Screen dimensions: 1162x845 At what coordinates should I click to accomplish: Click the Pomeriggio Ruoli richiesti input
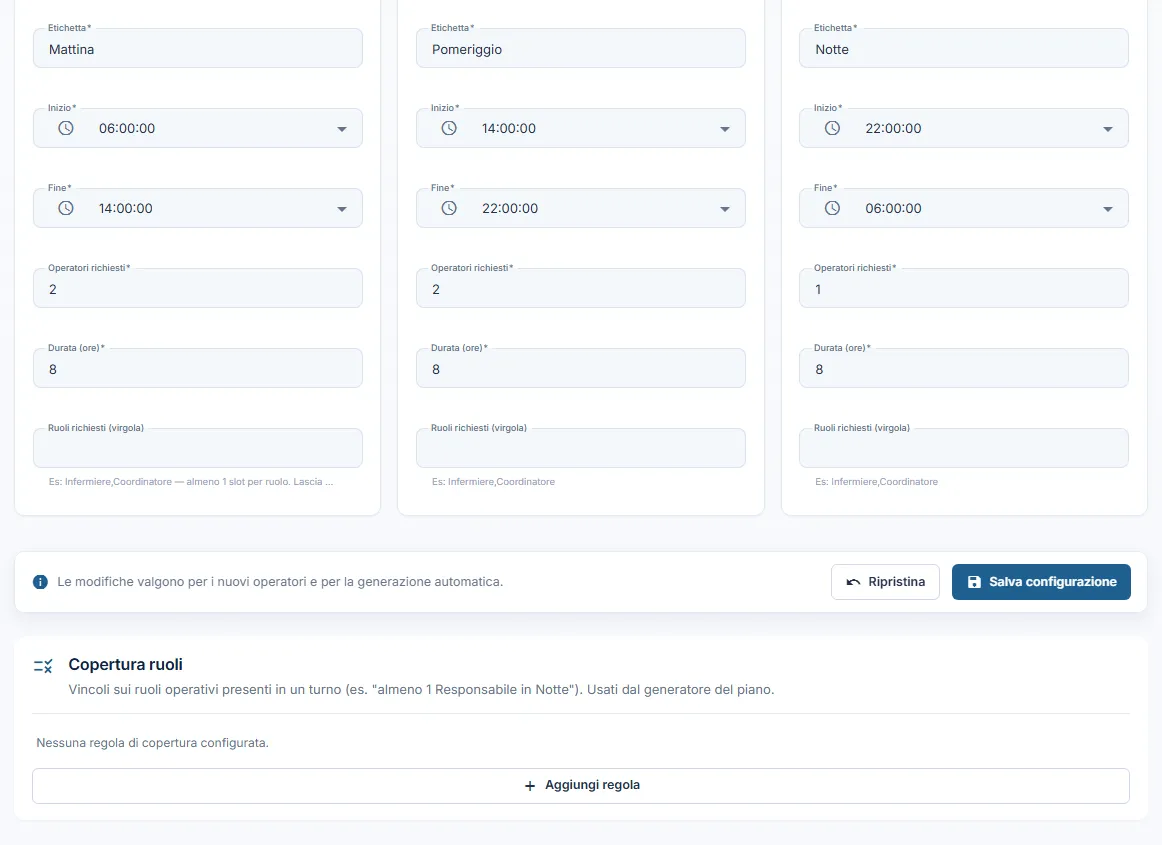[x=581, y=448]
